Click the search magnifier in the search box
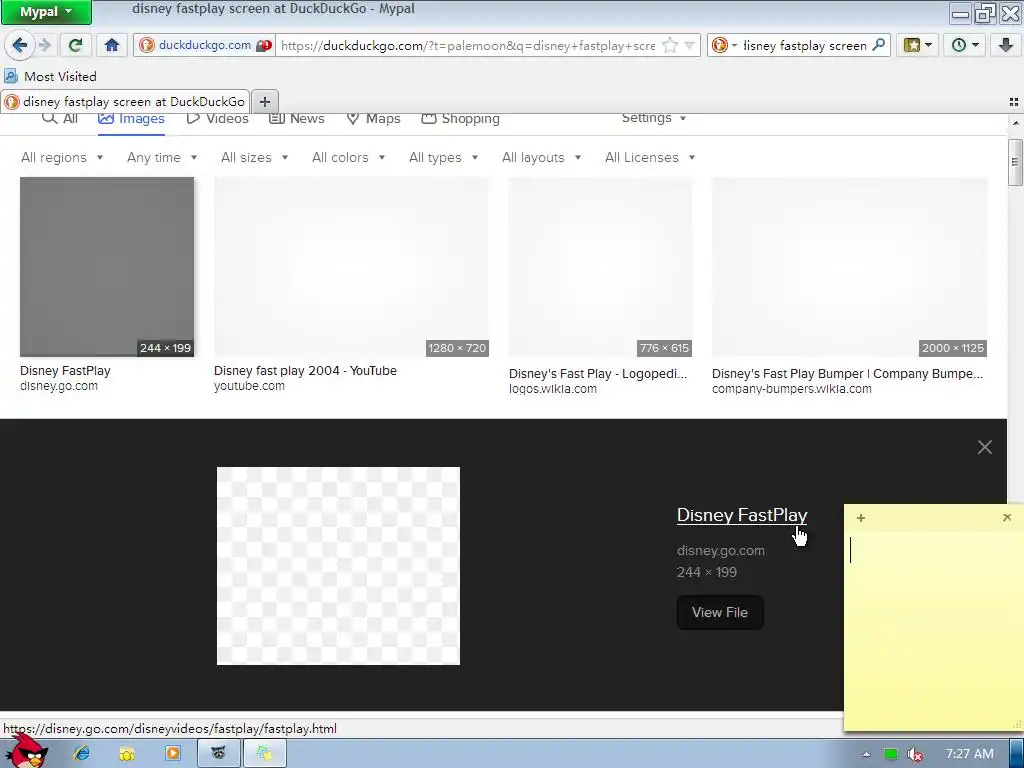This screenshot has width=1024, height=768. point(879,44)
